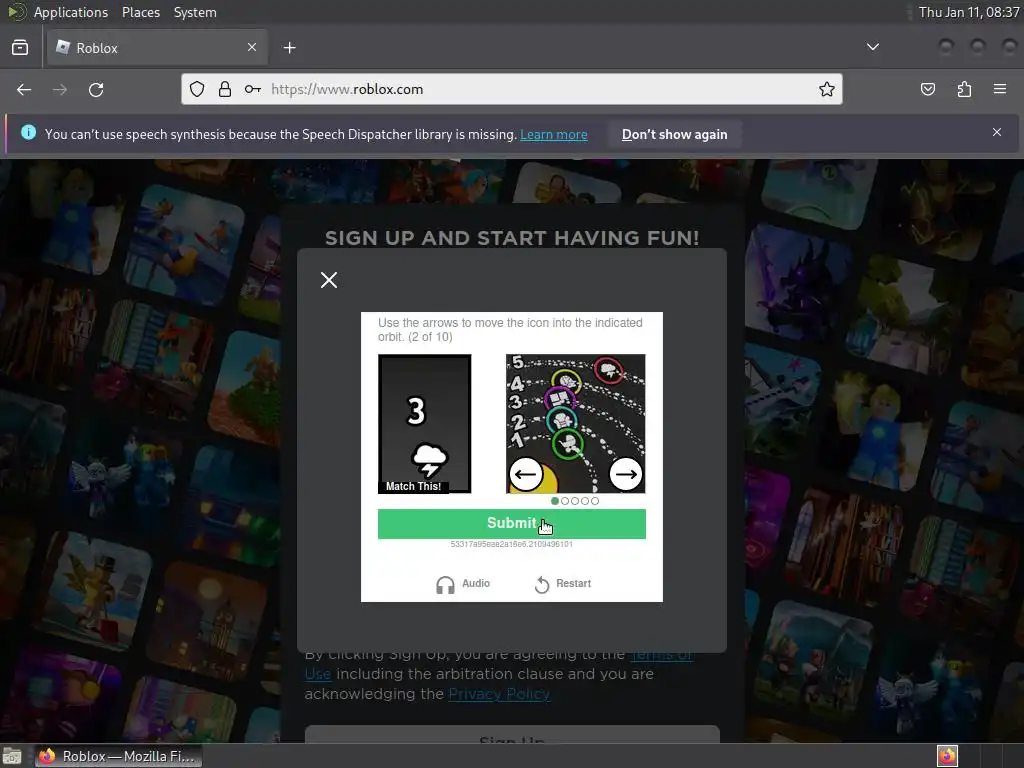The height and width of the screenshot is (768, 1024).
Task: Click the Match This! reference image
Action: point(424,424)
